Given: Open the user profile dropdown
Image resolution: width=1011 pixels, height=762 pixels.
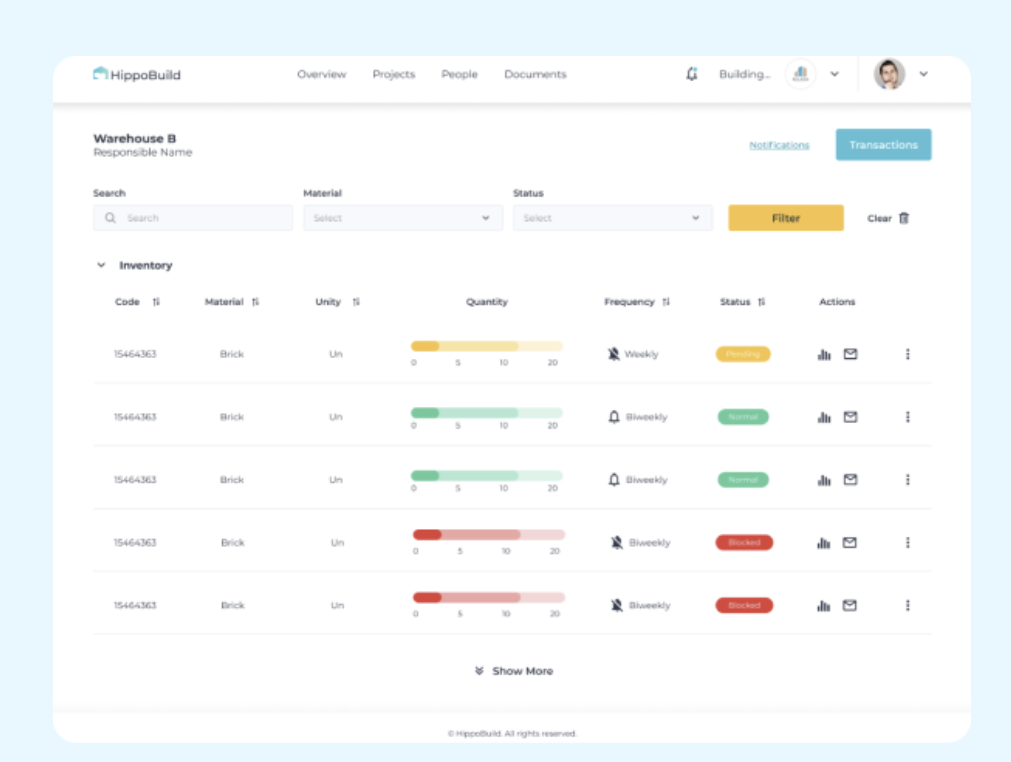Looking at the screenshot, I should click(x=923, y=73).
